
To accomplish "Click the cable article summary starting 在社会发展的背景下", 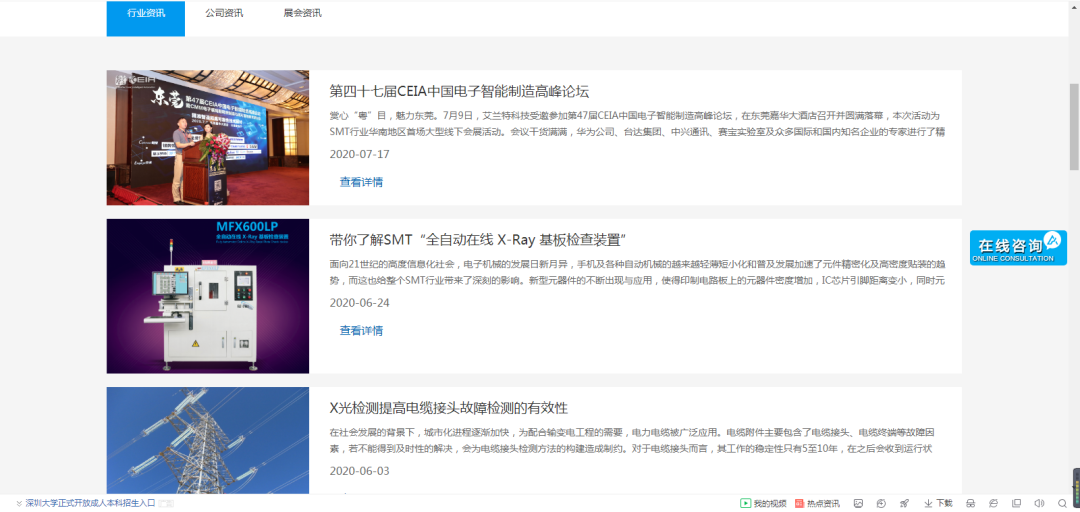I will click(x=632, y=440).
